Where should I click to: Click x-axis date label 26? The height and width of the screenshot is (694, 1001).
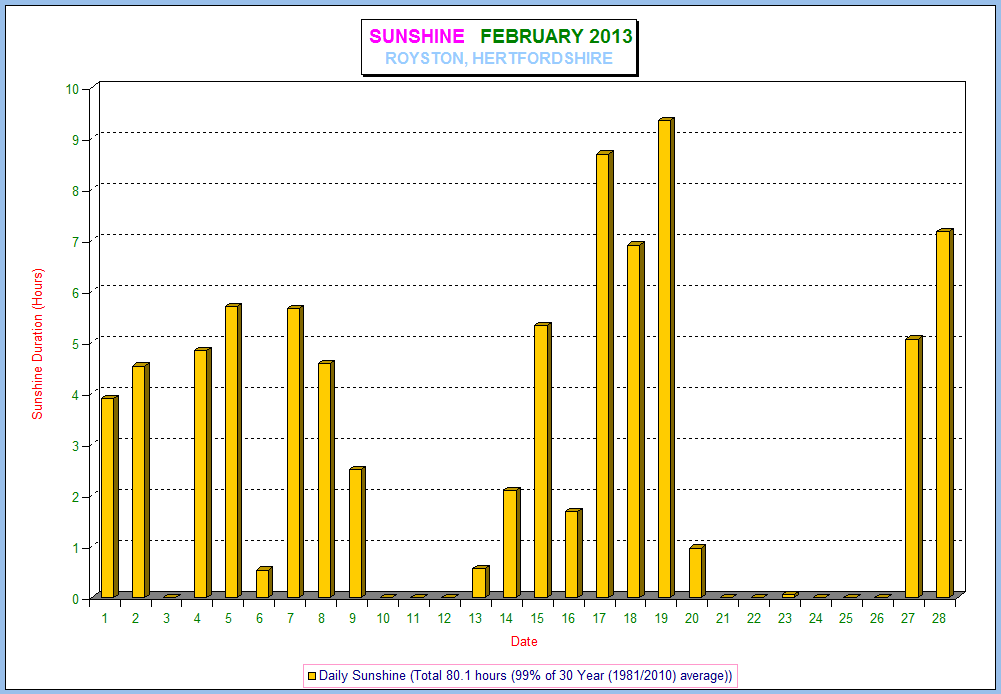coord(878,618)
